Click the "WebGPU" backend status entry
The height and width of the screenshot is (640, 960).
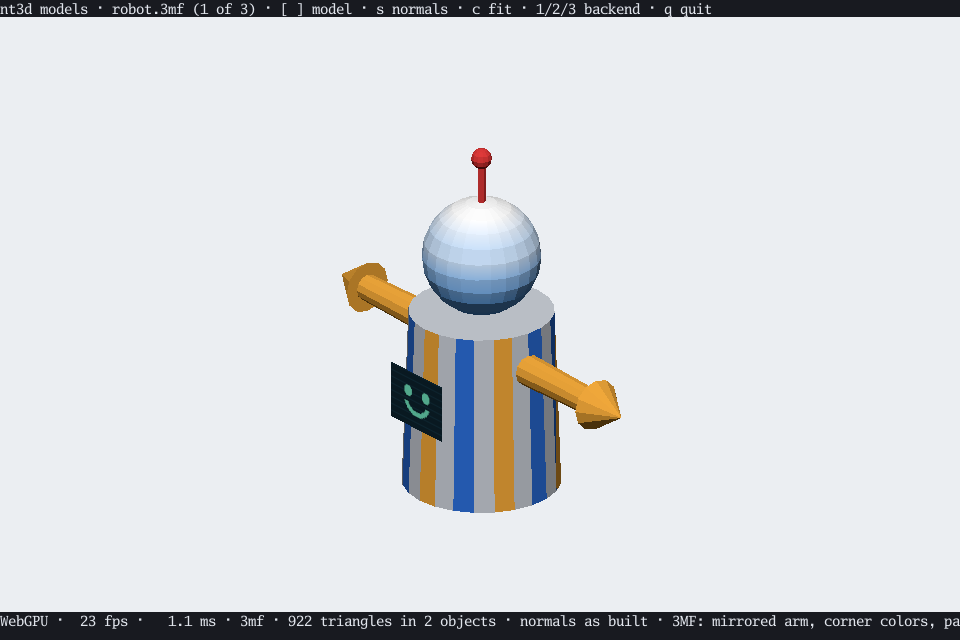[24, 621]
